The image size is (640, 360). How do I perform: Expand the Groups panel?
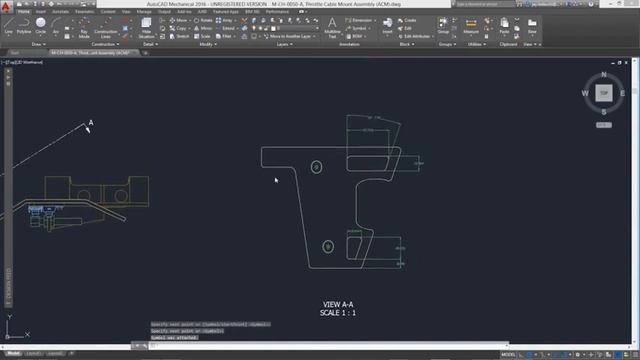(x=447, y=44)
